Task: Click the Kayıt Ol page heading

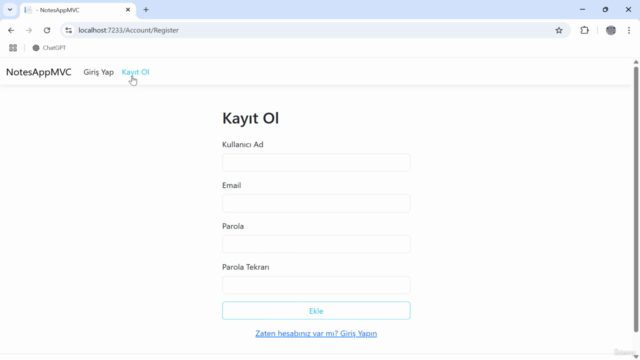Action: tap(251, 118)
